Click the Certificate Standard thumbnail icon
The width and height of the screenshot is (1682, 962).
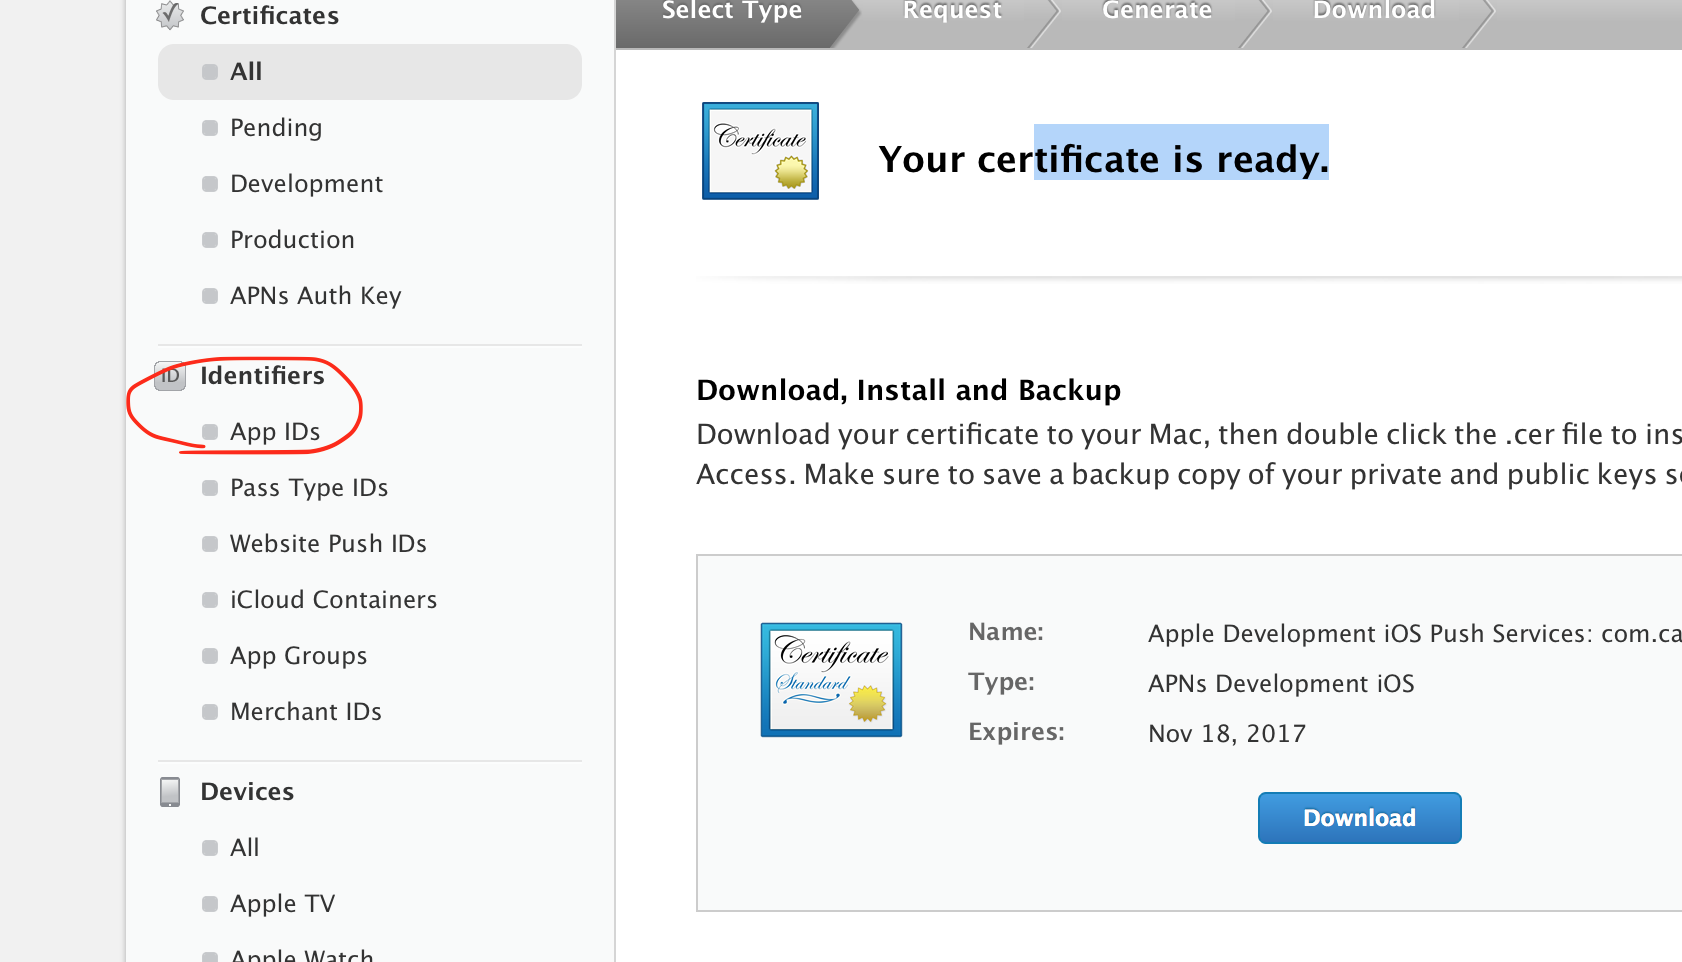click(x=831, y=680)
